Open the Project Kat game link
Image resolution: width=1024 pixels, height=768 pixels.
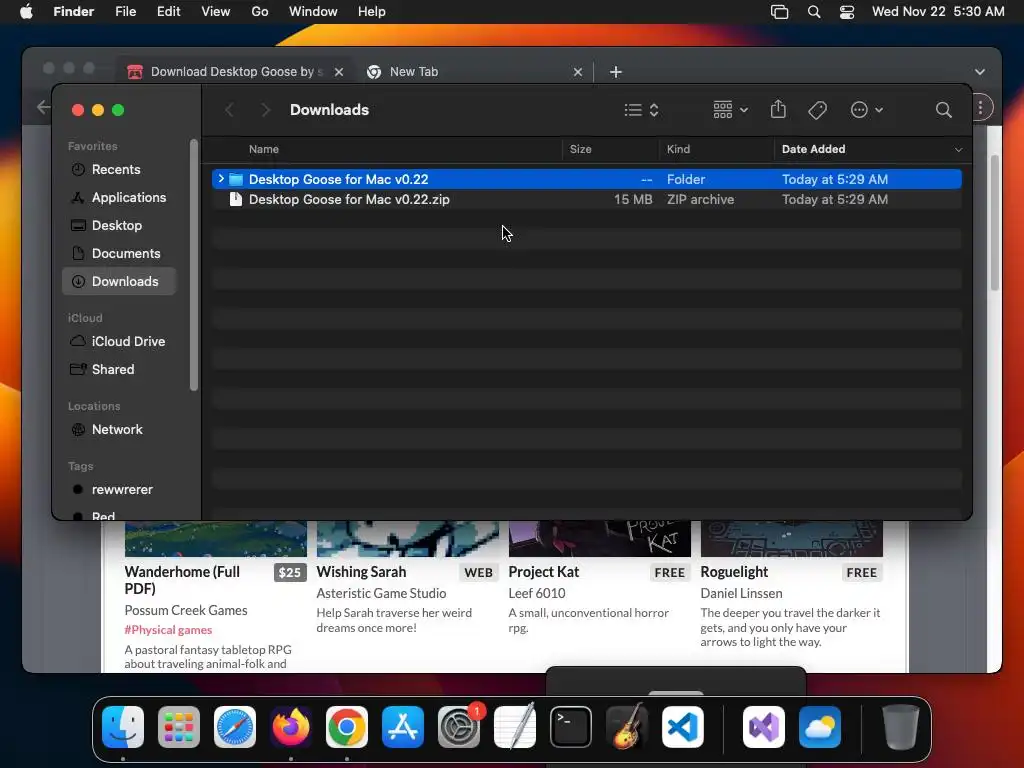(x=544, y=572)
